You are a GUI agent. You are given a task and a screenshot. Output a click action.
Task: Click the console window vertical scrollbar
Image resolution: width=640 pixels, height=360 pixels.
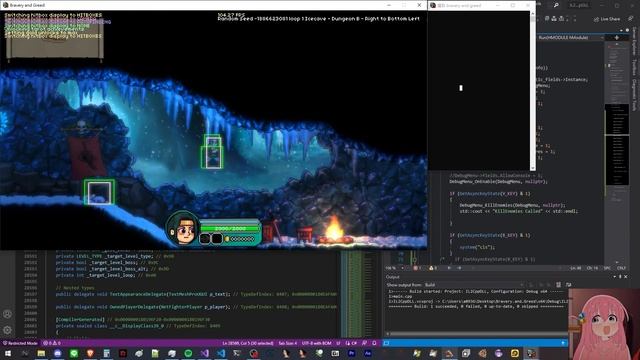pos(532,91)
